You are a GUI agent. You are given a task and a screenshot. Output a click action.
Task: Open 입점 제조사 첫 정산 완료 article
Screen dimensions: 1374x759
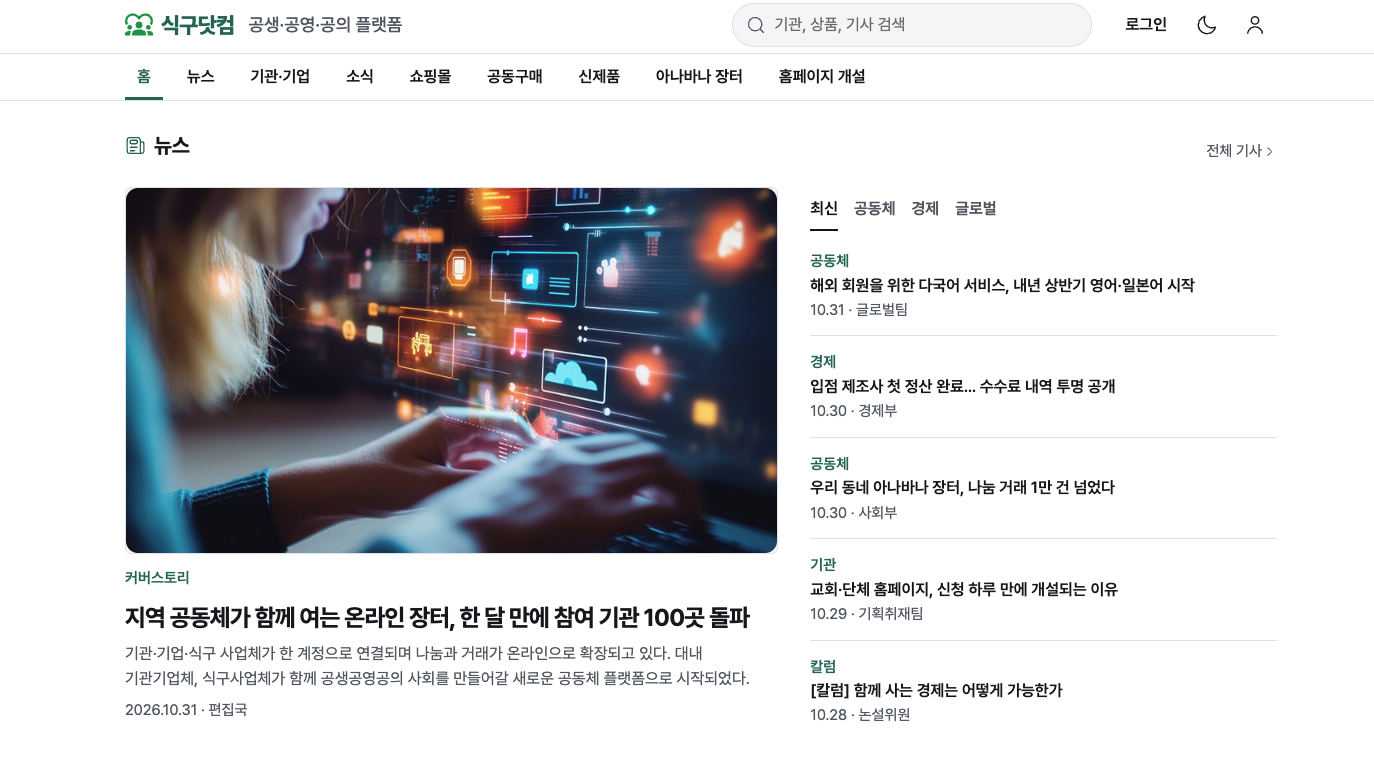[962, 386]
